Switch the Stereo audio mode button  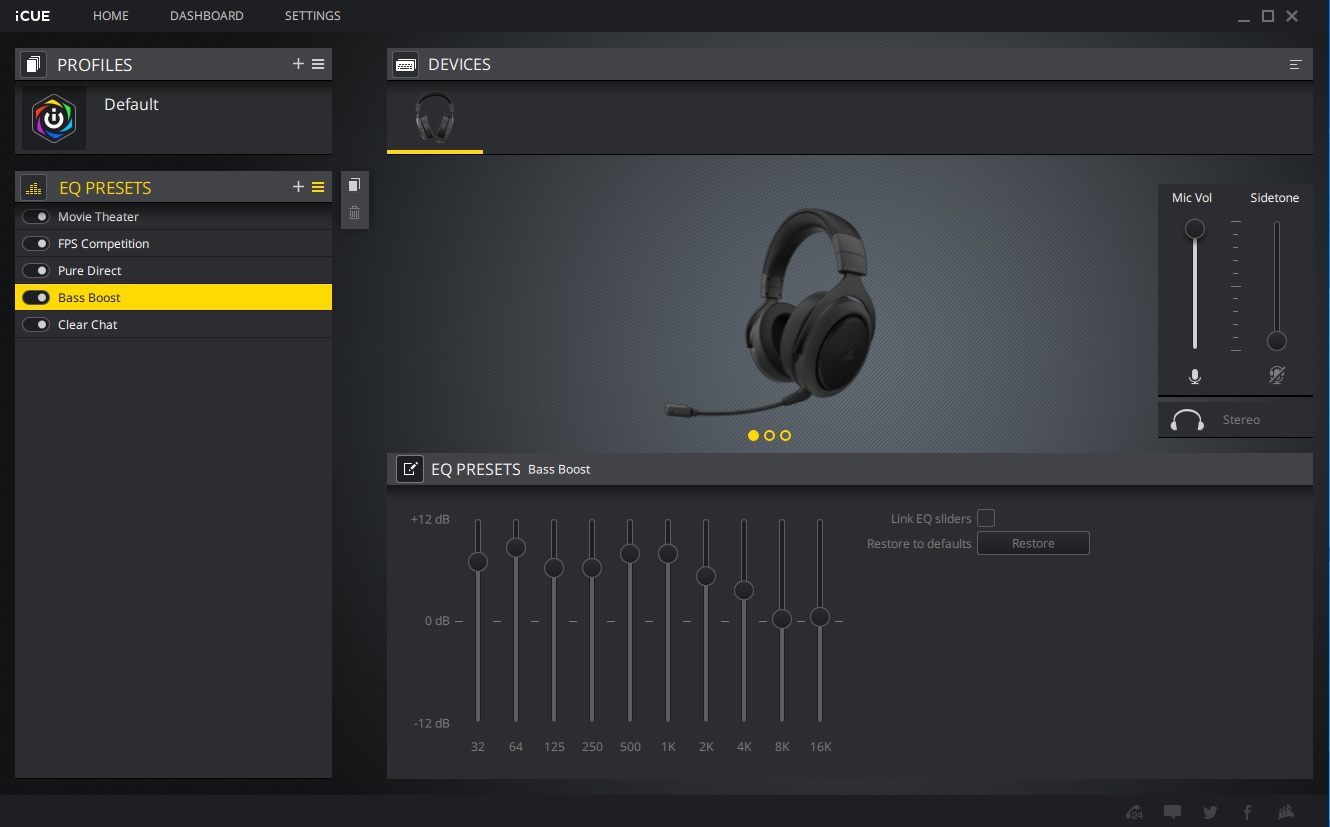point(1188,420)
